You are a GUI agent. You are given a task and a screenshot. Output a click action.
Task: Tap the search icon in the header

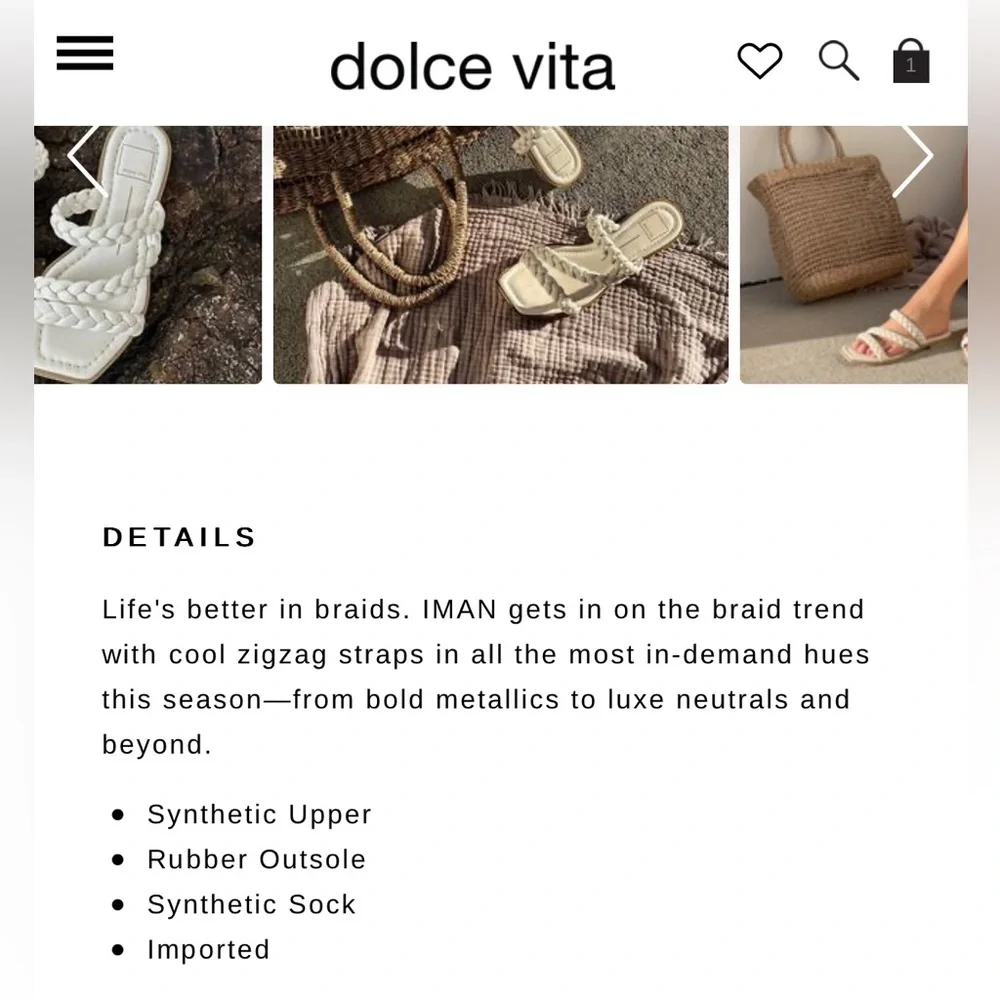(838, 61)
